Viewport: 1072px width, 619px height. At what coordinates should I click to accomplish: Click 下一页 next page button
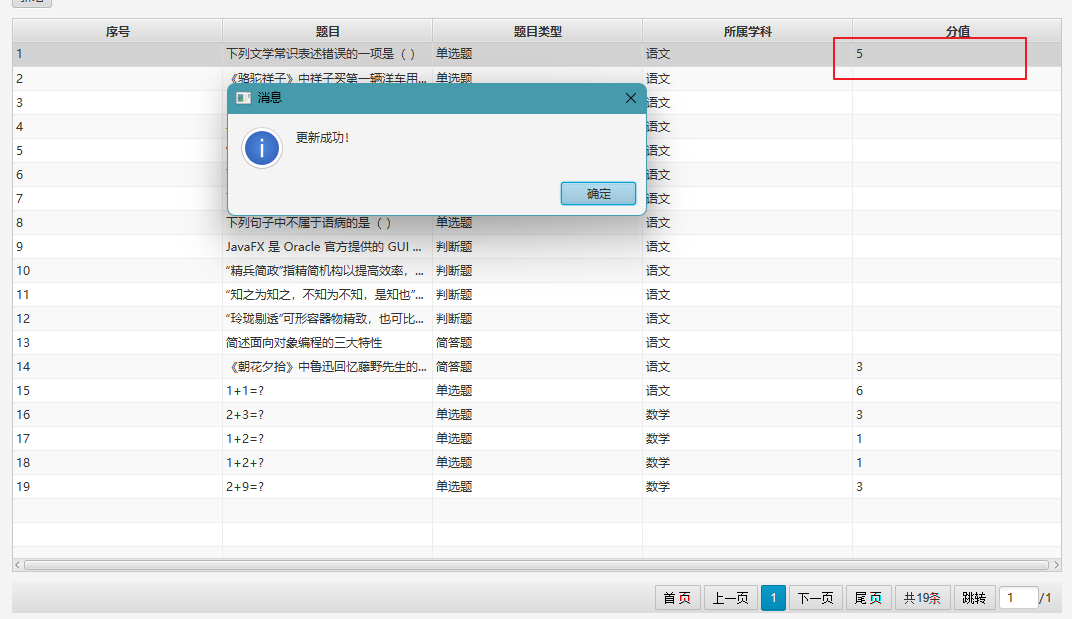tap(815, 598)
